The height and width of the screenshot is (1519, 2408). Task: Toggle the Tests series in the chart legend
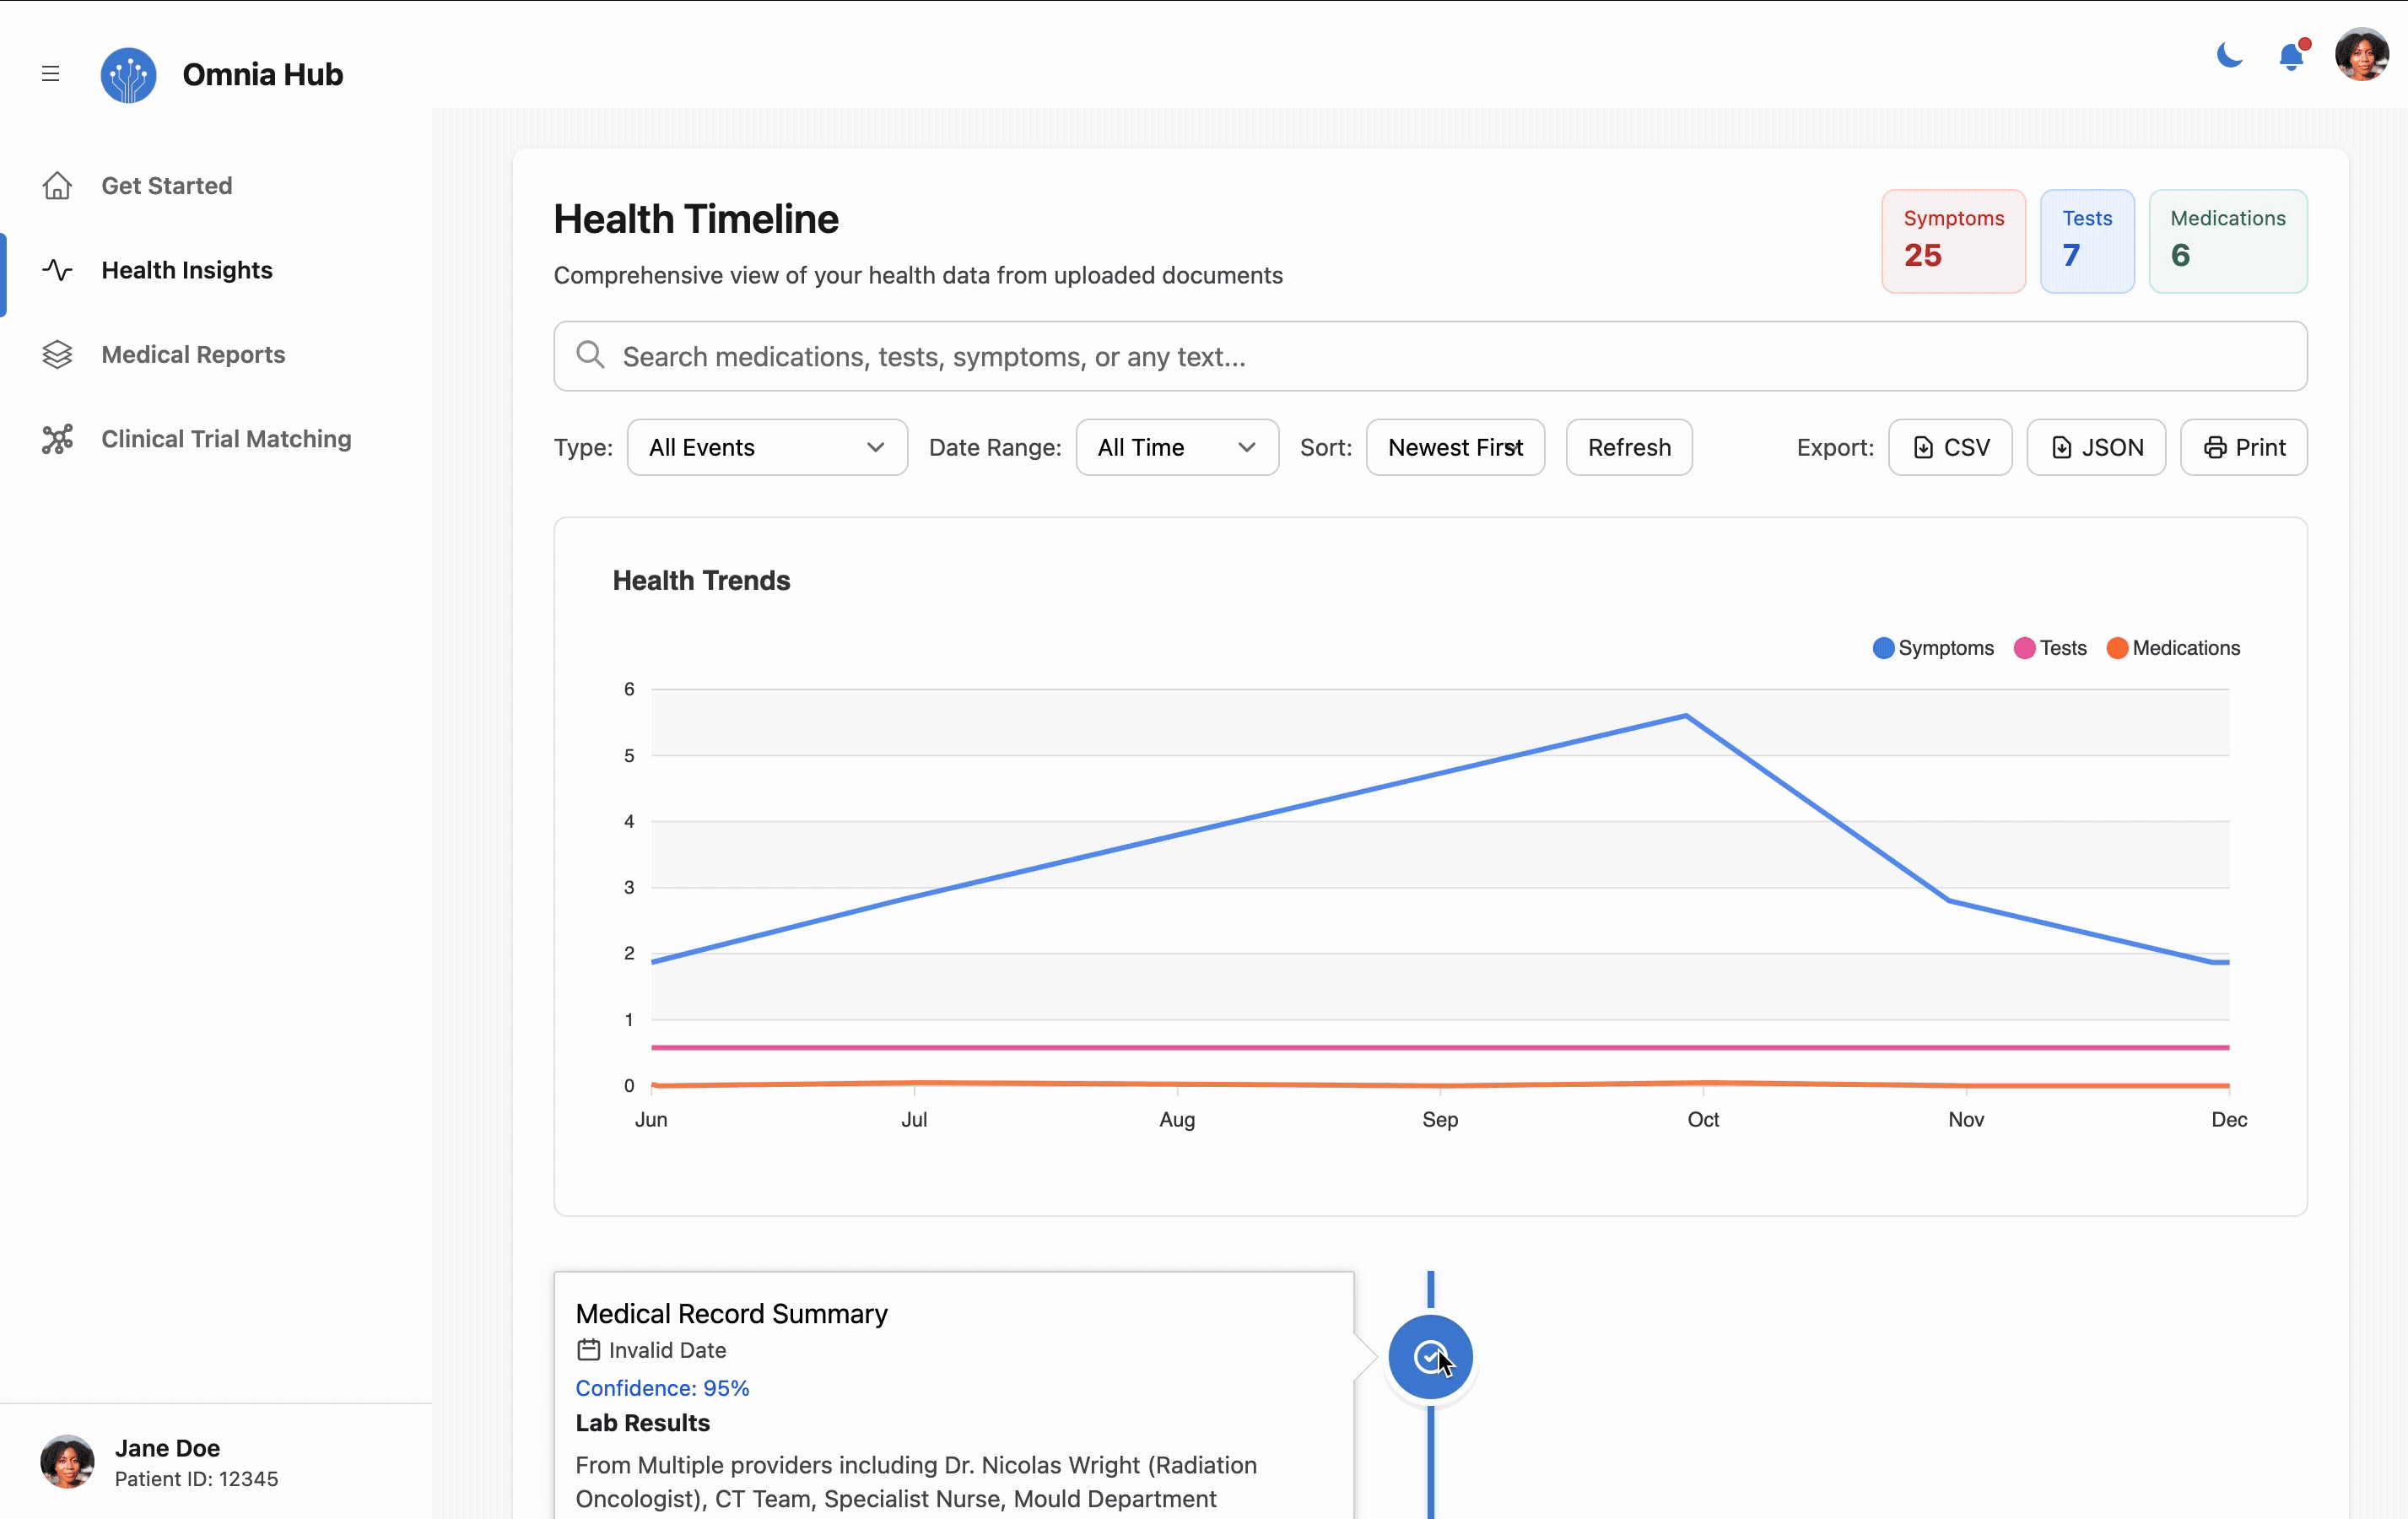point(2049,648)
